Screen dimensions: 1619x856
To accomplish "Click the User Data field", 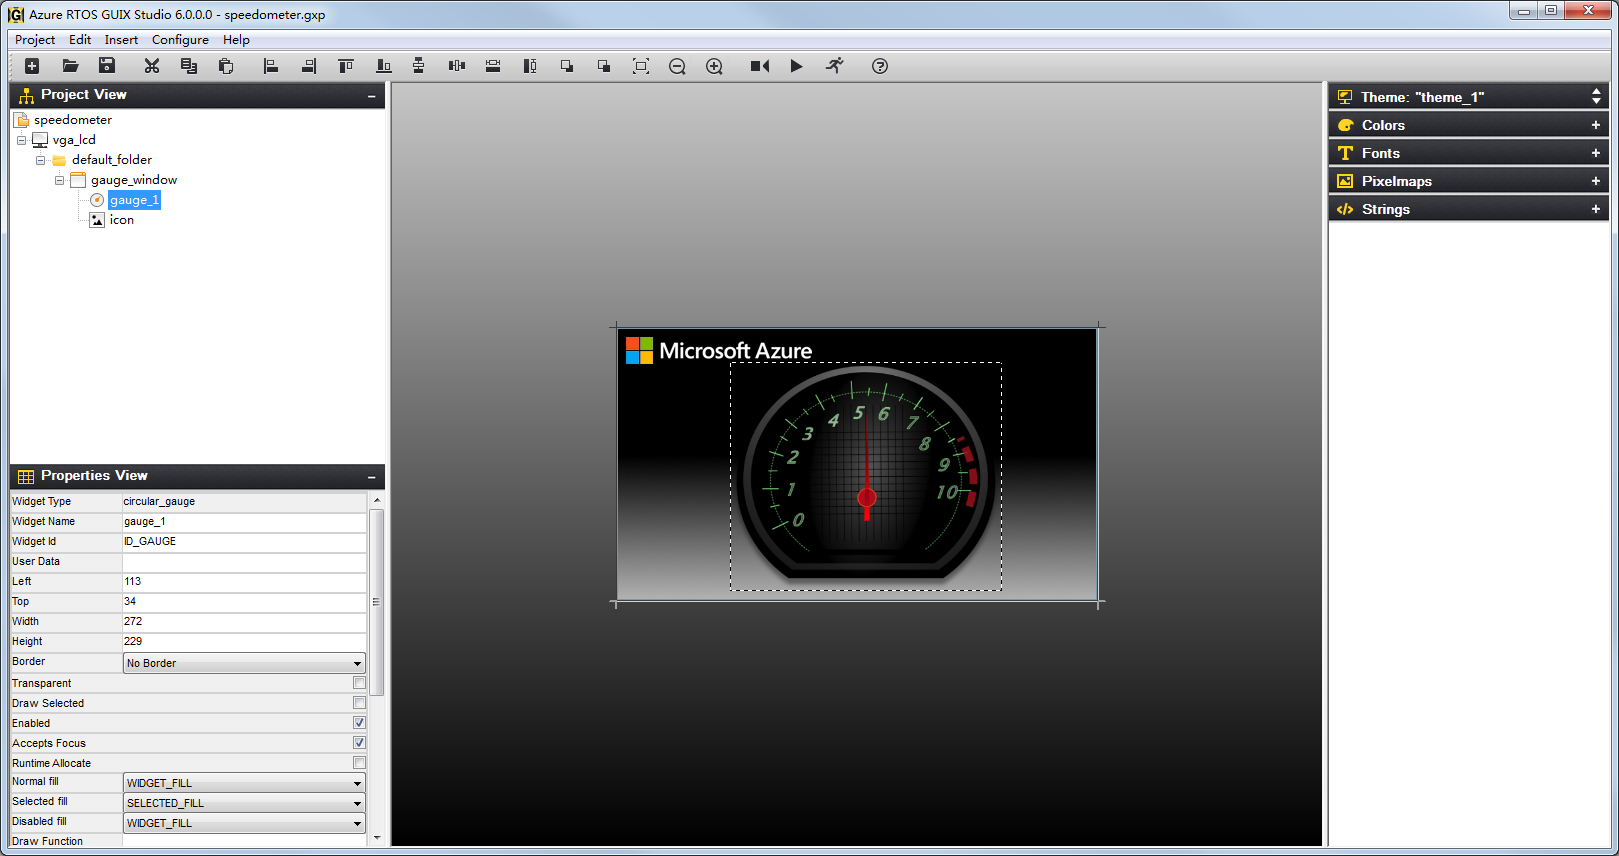I will tap(244, 561).
